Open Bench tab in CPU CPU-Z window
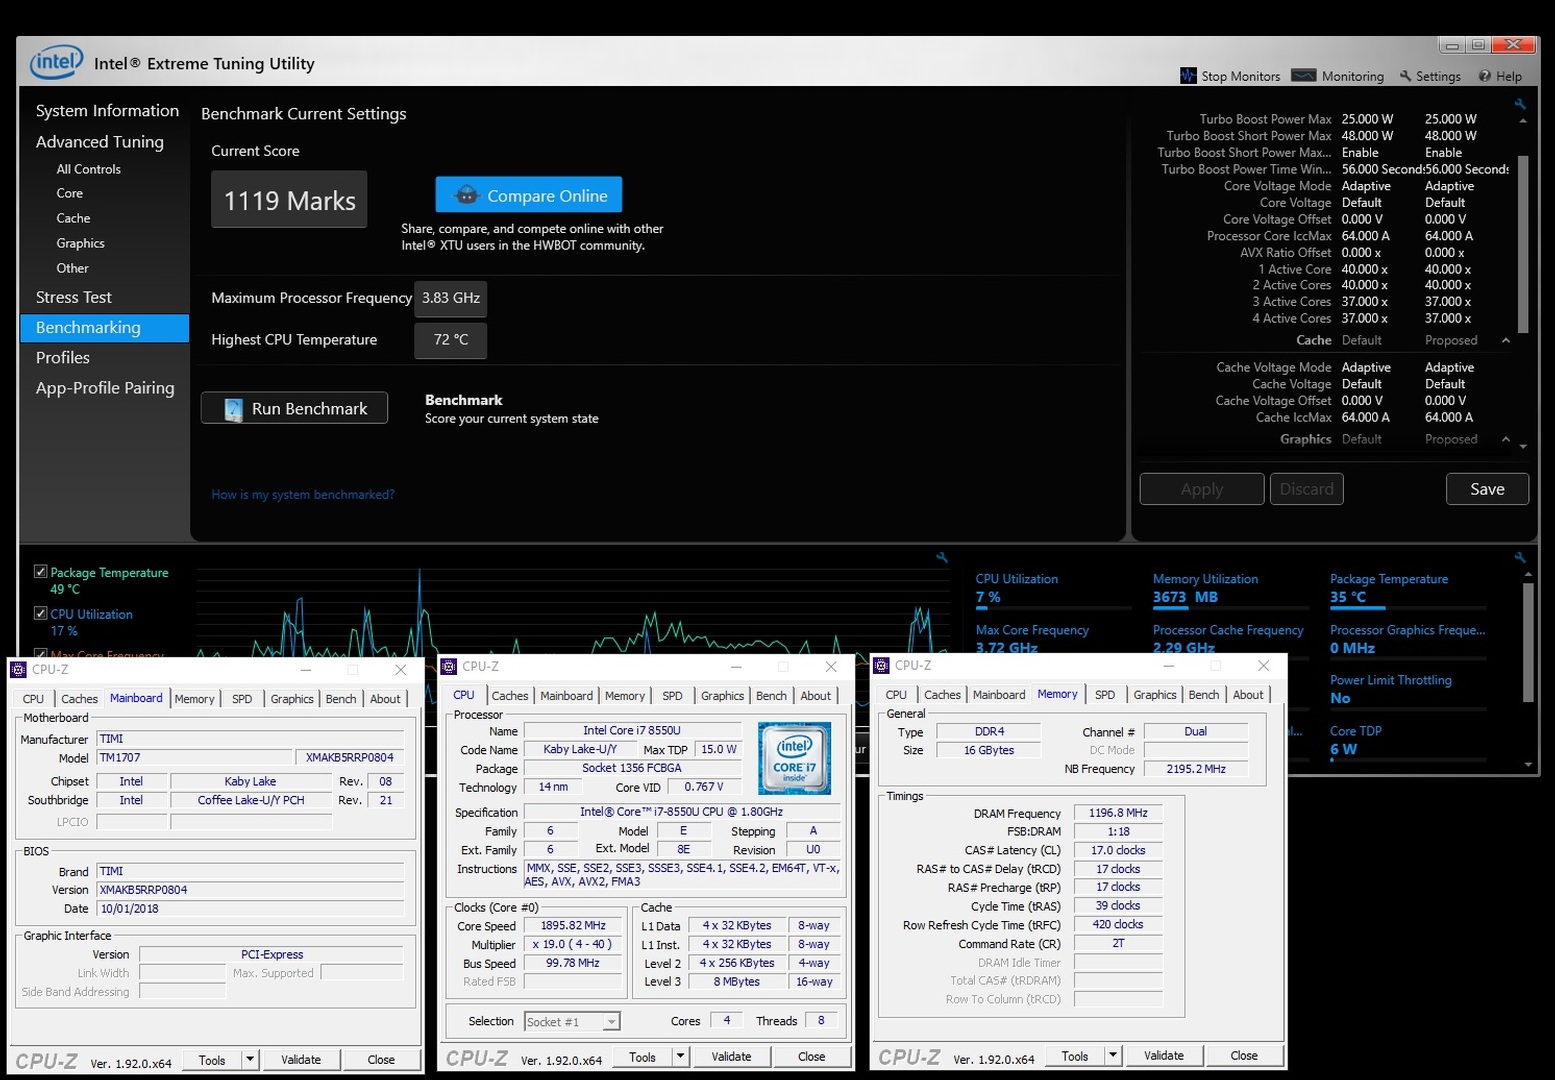The image size is (1555, 1080). click(x=771, y=696)
